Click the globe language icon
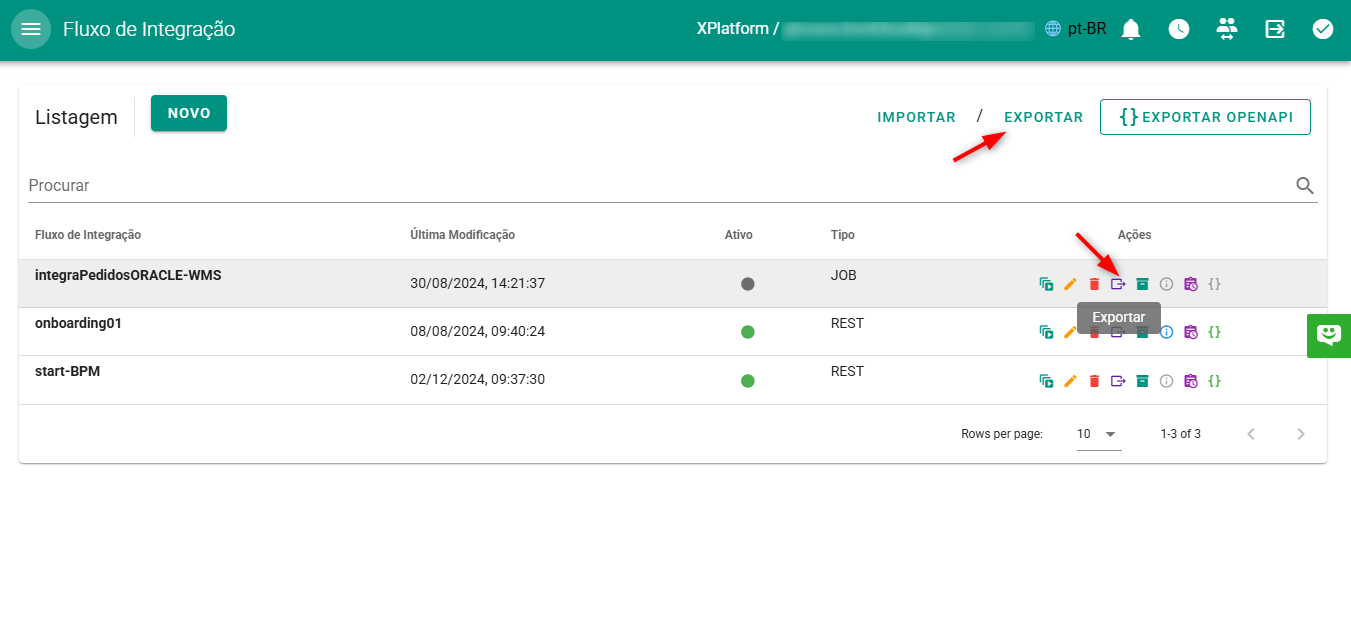Image resolution: width=1351 pixels, height=627 pixels. pos(1052,29)
